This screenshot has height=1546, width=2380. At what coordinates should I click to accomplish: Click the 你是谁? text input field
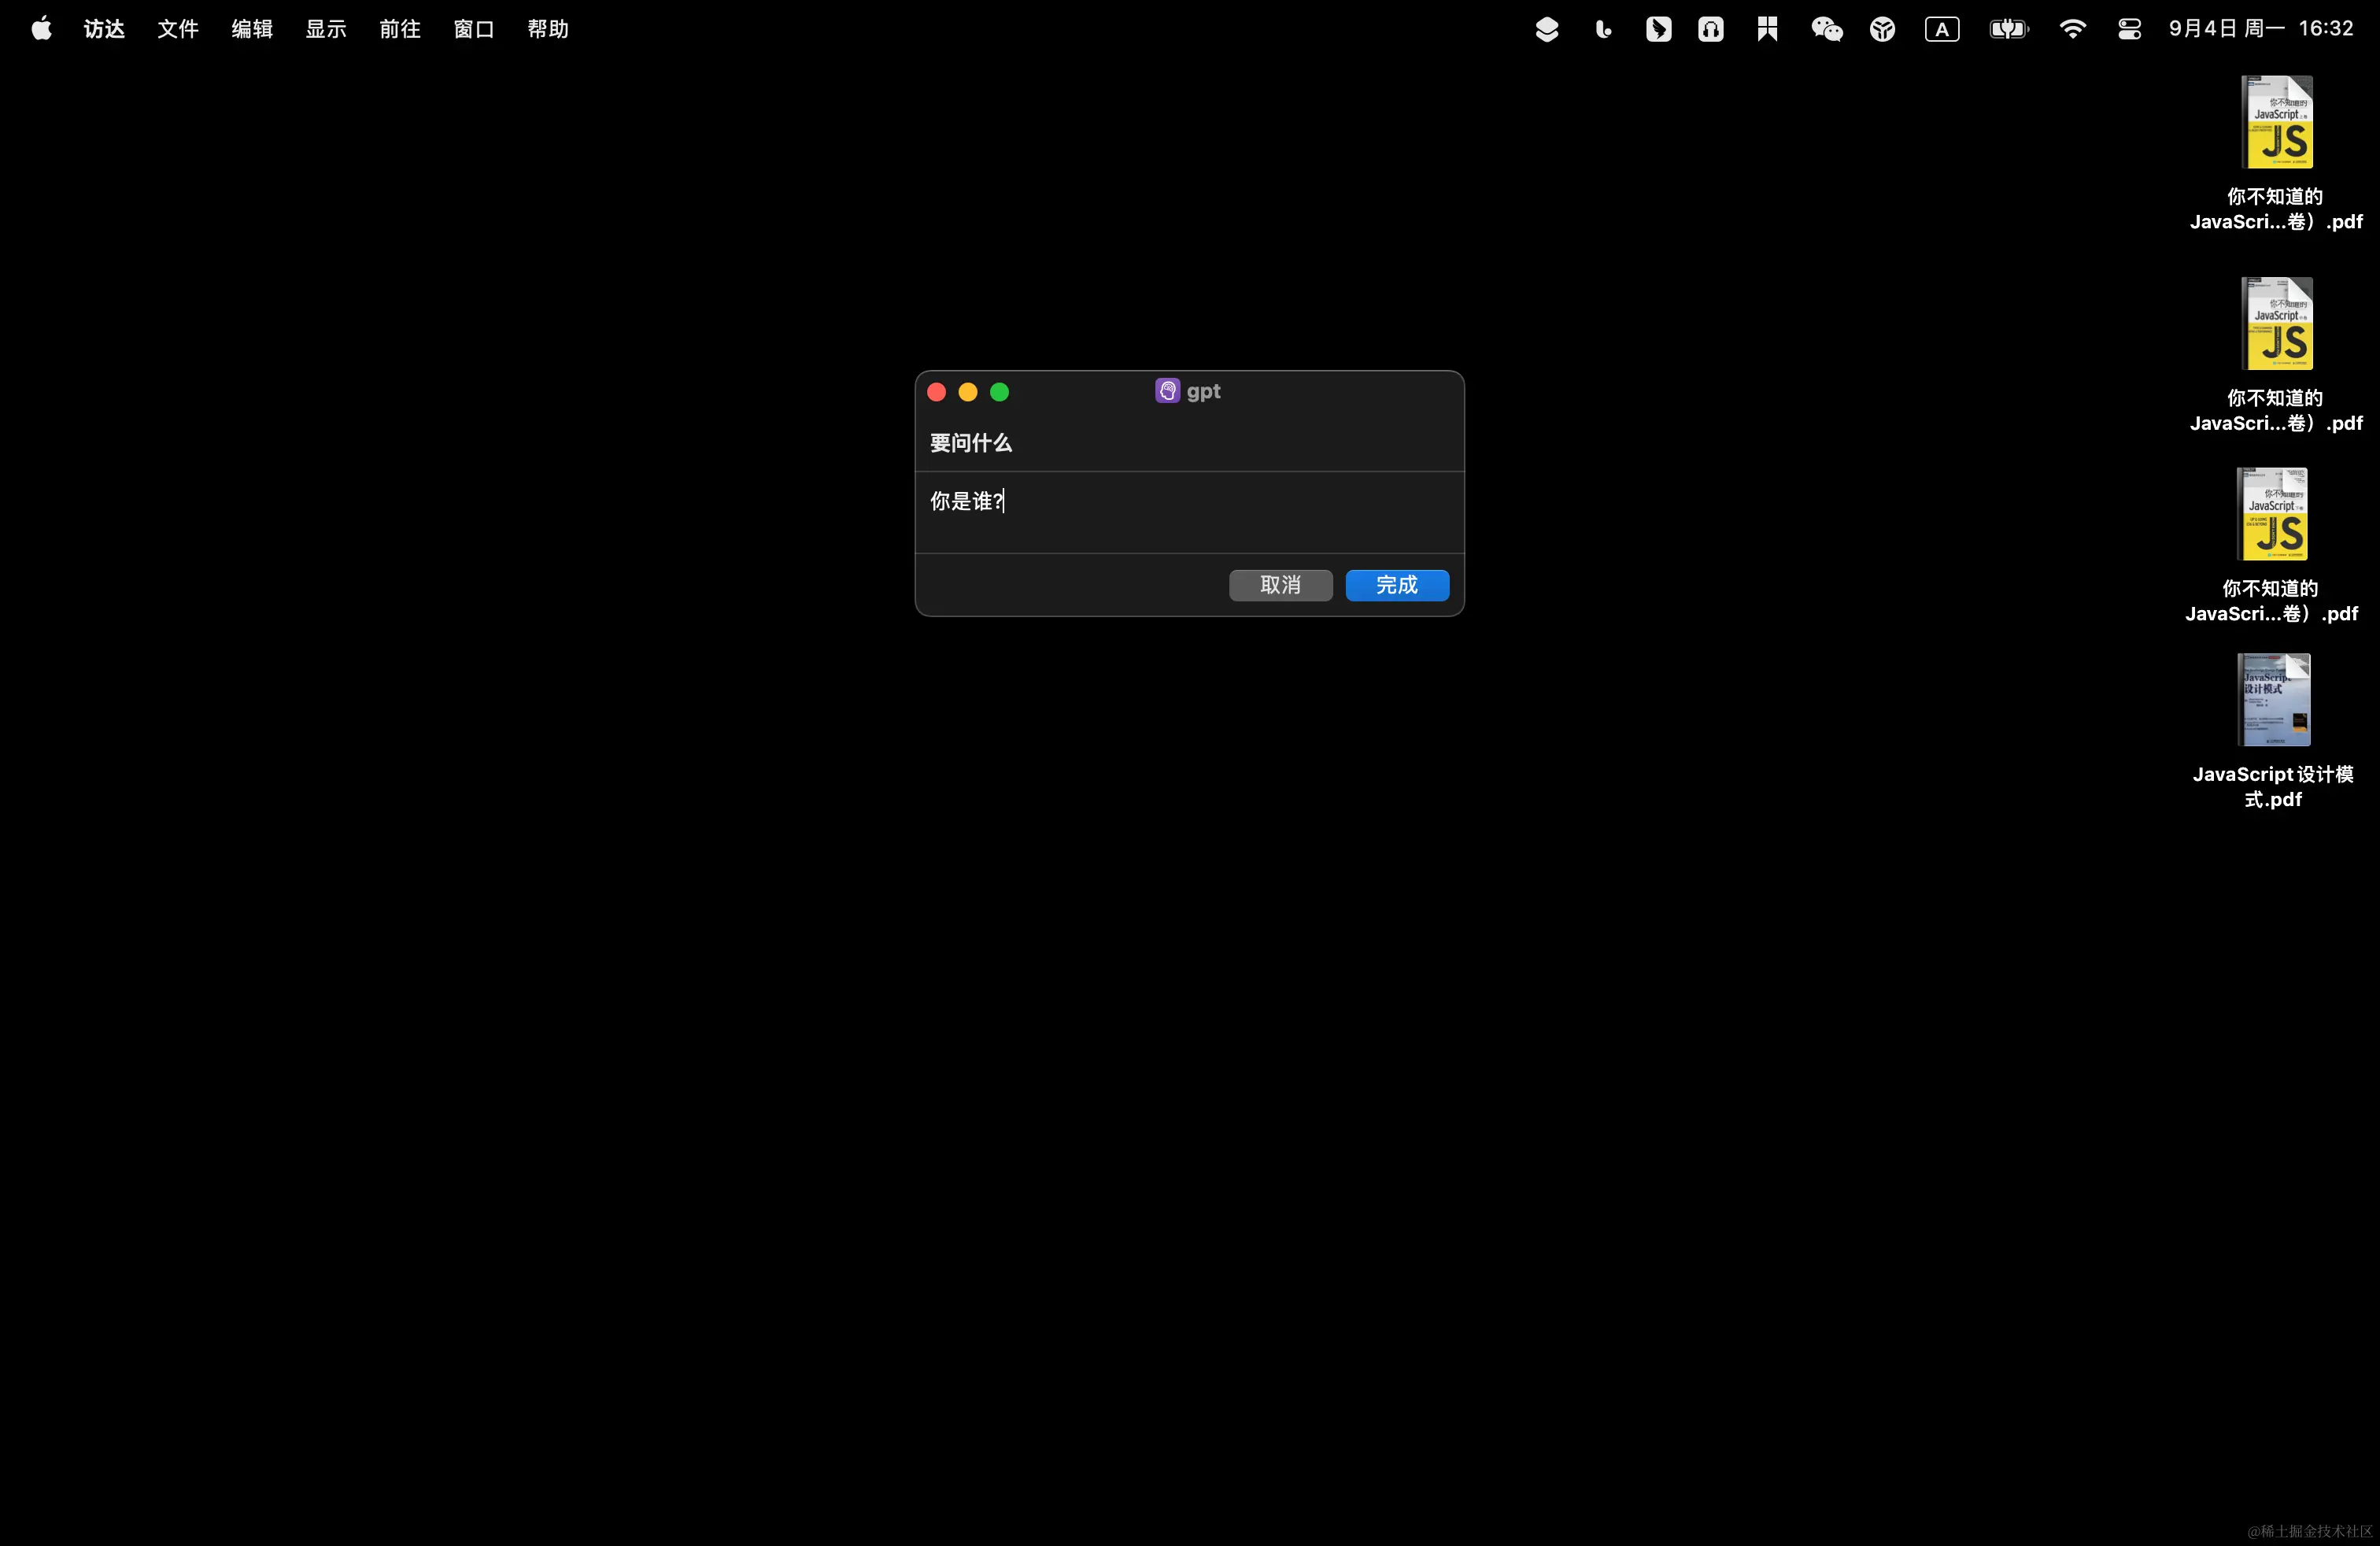pos(1188,511)
